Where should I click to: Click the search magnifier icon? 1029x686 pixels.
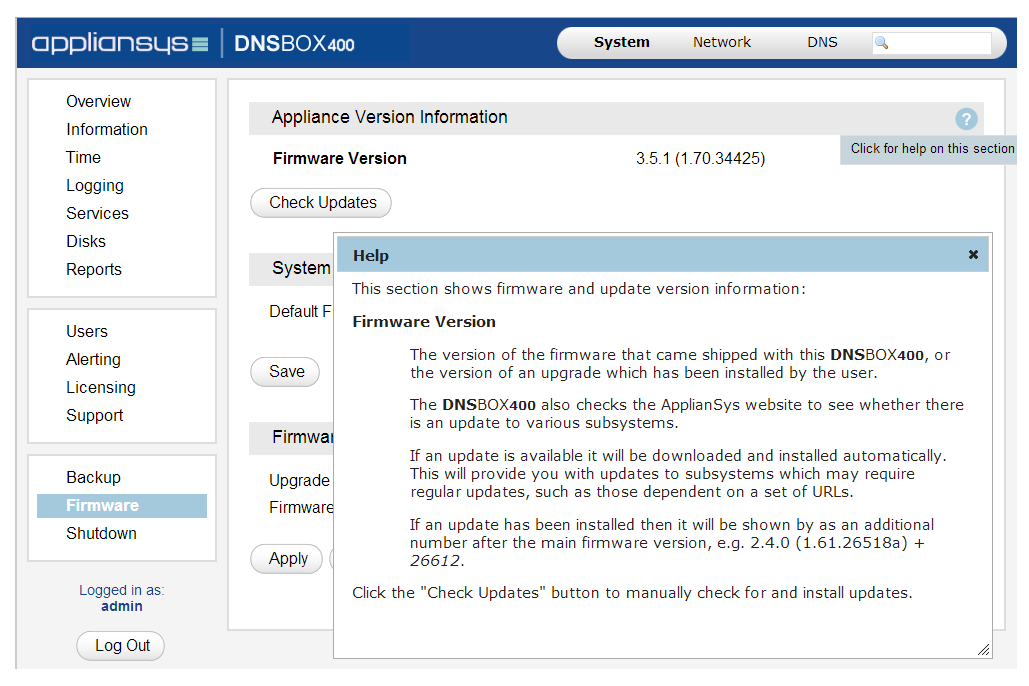tap(882, 43)
